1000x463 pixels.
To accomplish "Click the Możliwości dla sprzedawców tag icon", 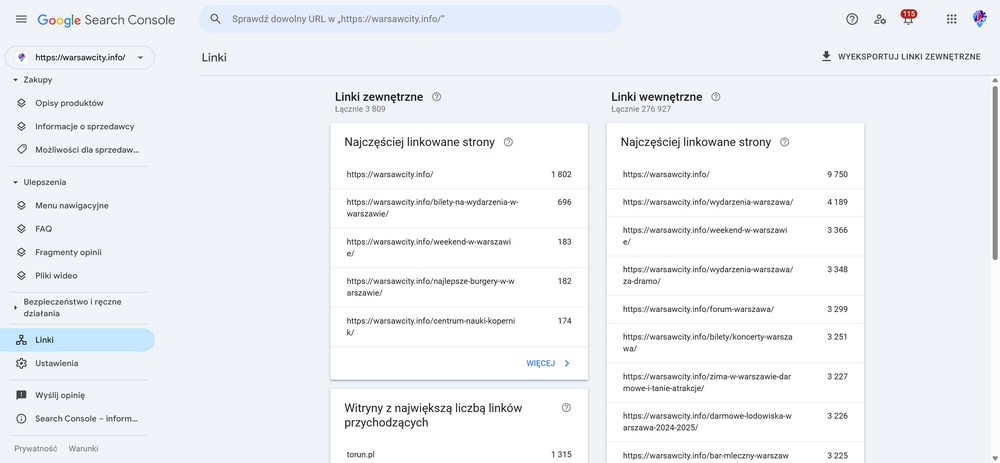I will [x=21, y=150].
